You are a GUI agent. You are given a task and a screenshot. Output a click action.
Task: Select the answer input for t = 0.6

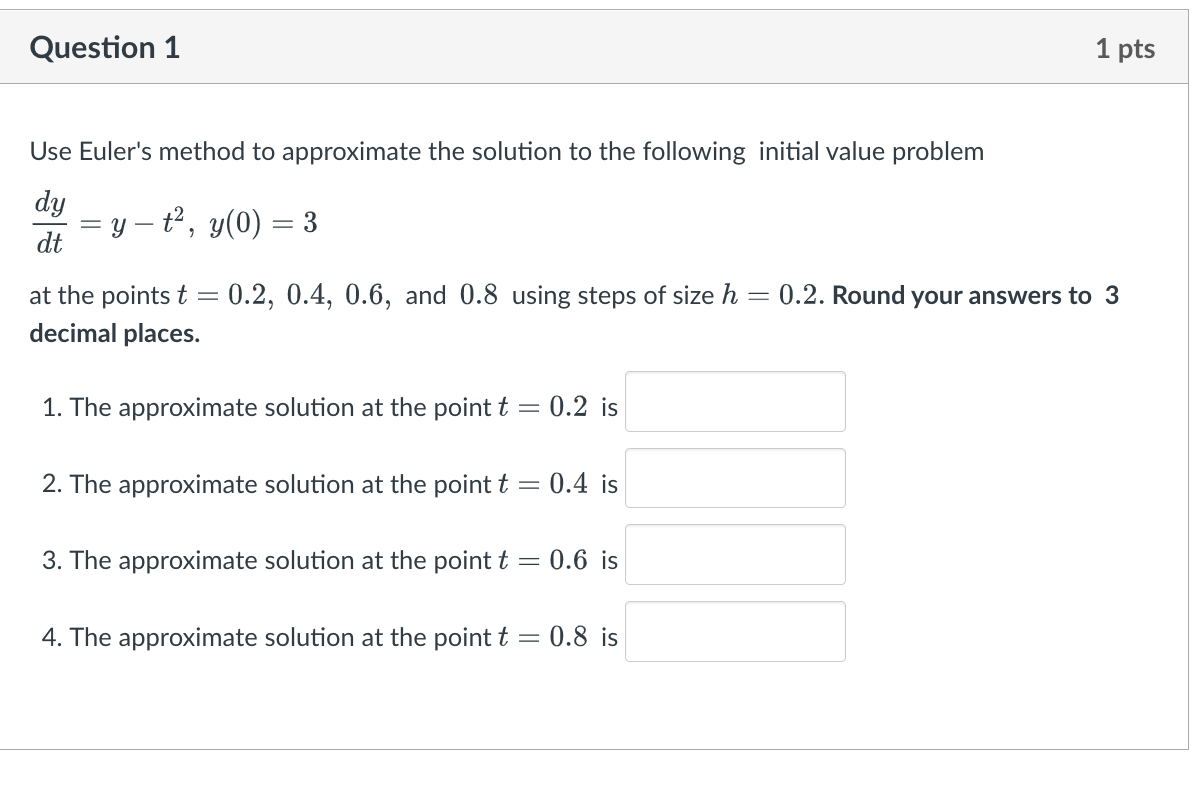735,554
